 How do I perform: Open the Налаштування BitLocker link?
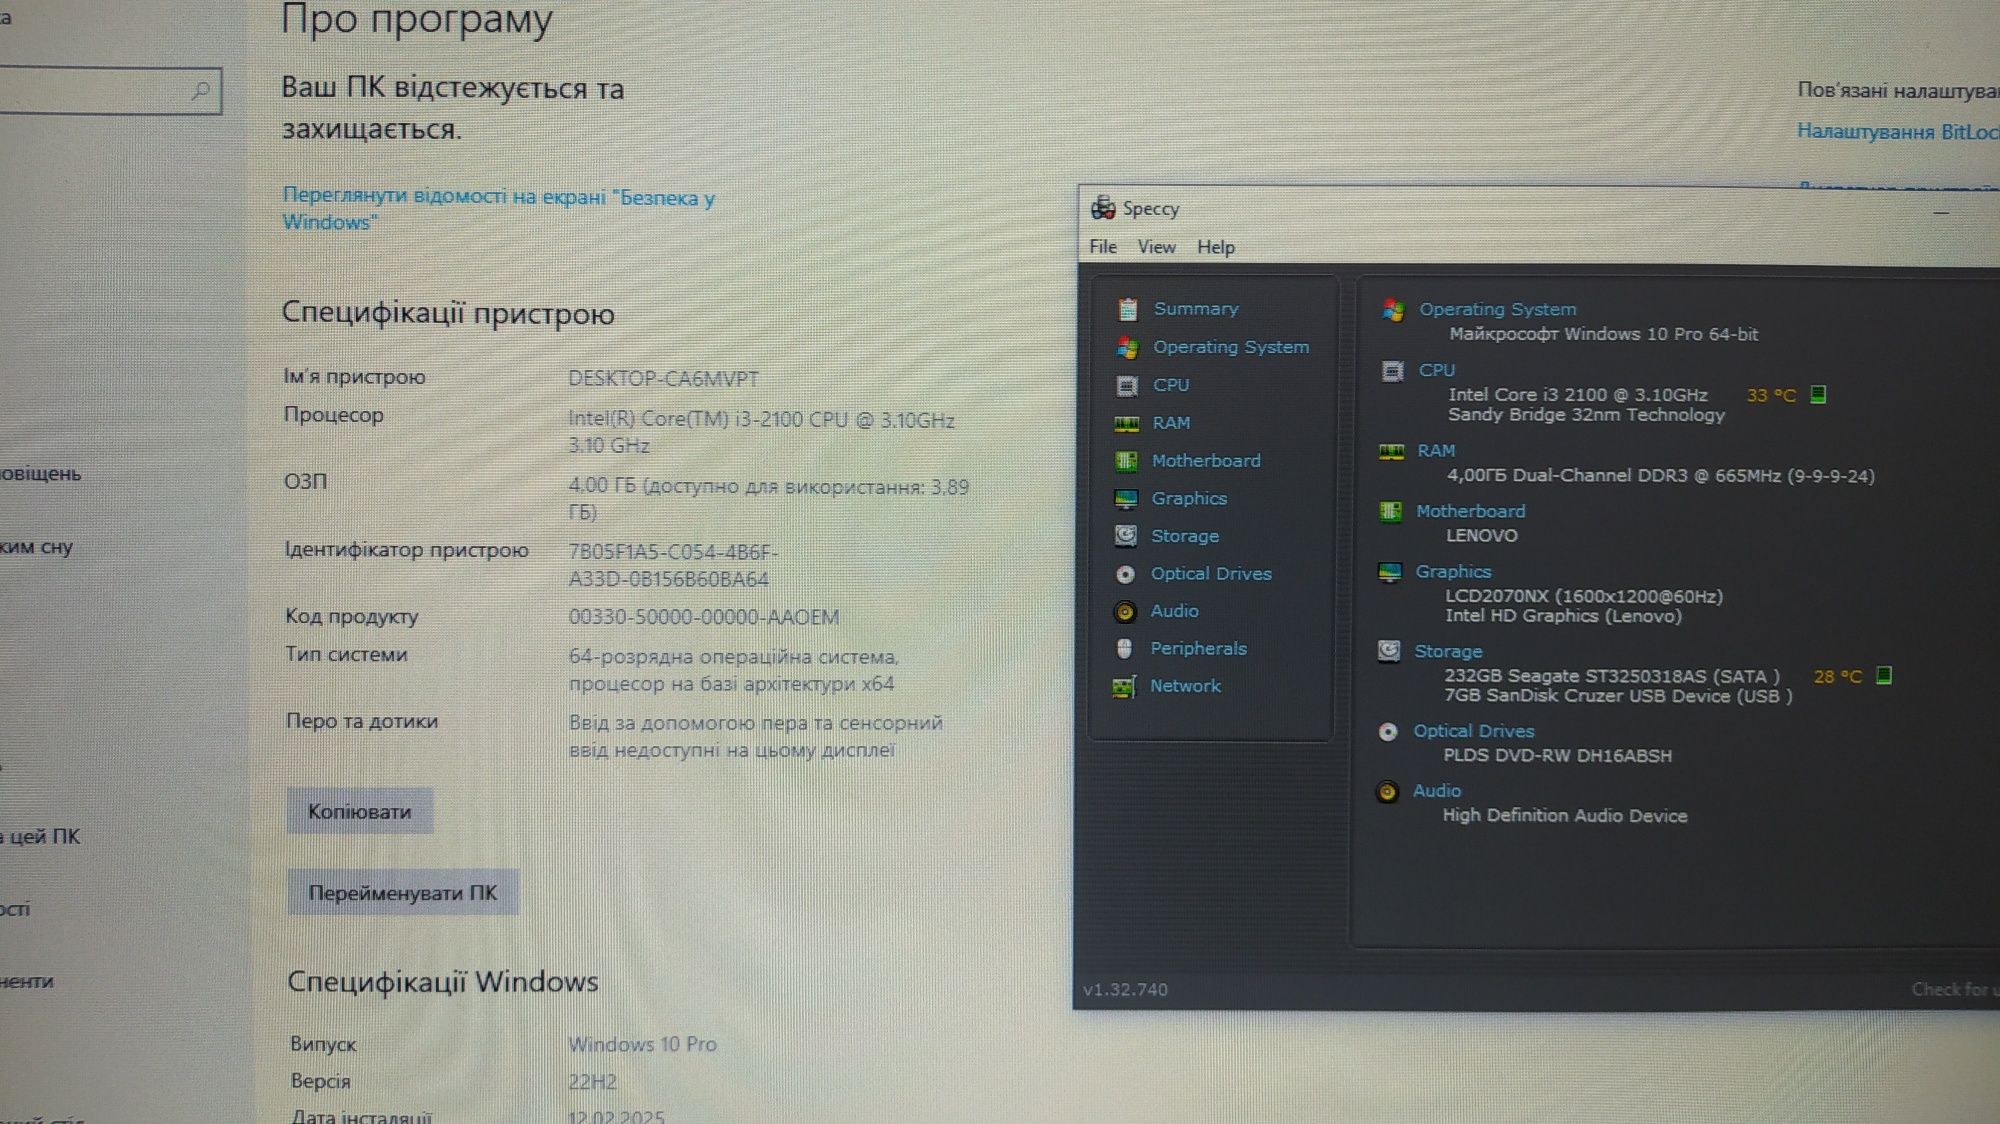click(1897, 132)
